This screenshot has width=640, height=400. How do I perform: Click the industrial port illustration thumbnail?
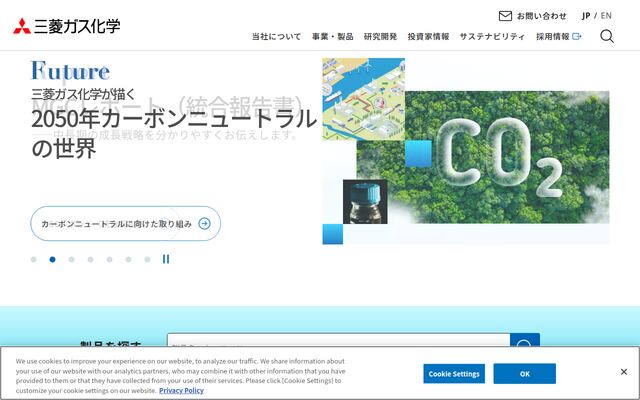364,99
